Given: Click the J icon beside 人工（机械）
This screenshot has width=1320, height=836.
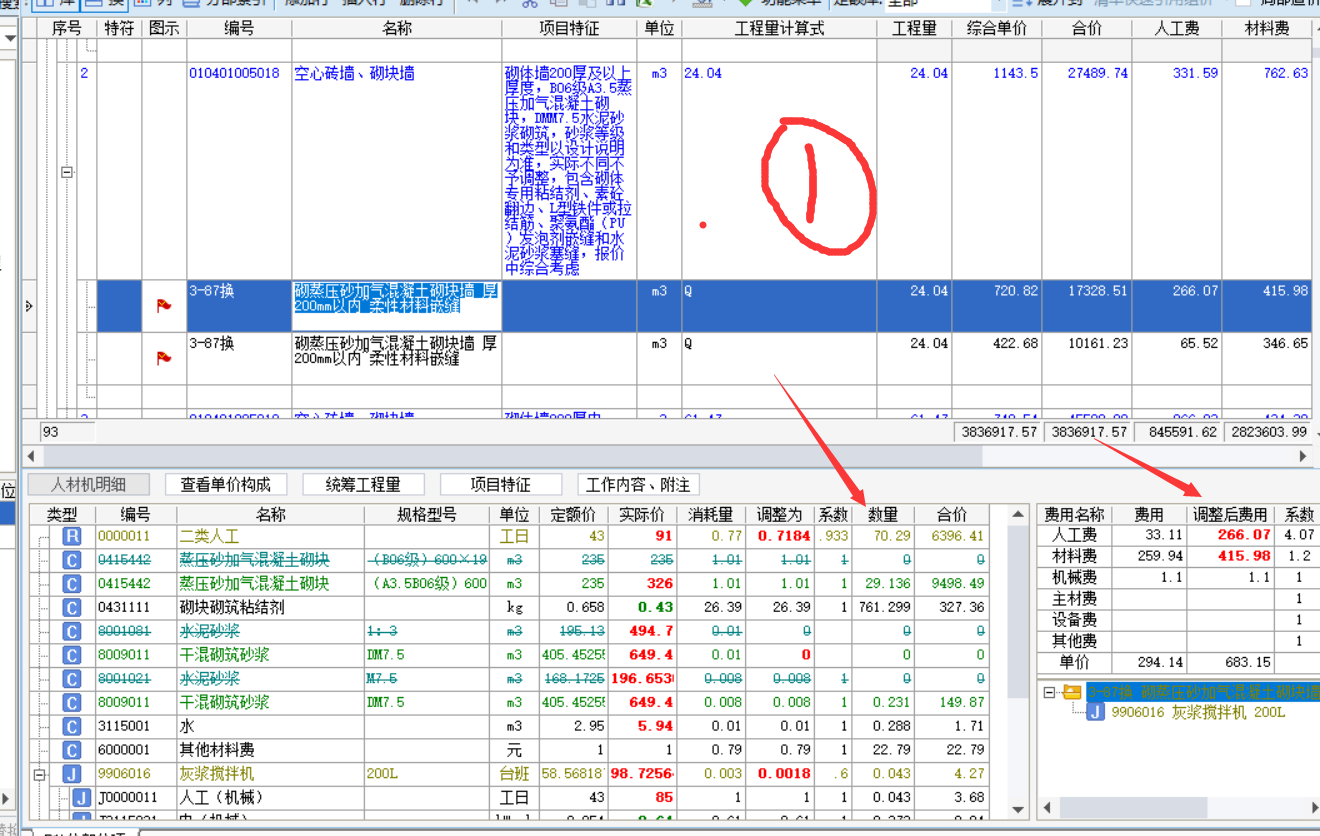Looking at the screenshot, I should pos(84,797).
